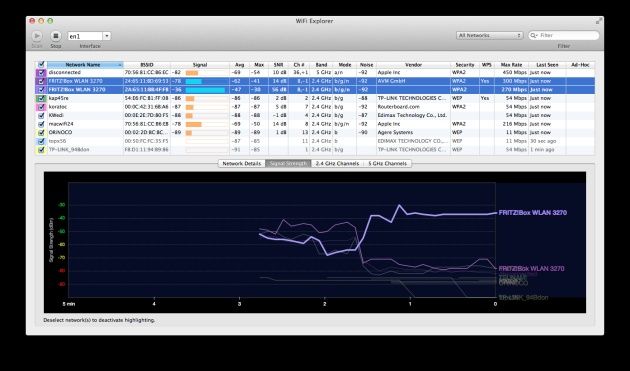Screen dimensions: 630x371
Task: Open the All Networks filter dropdown
Action: tap(489, 35)
